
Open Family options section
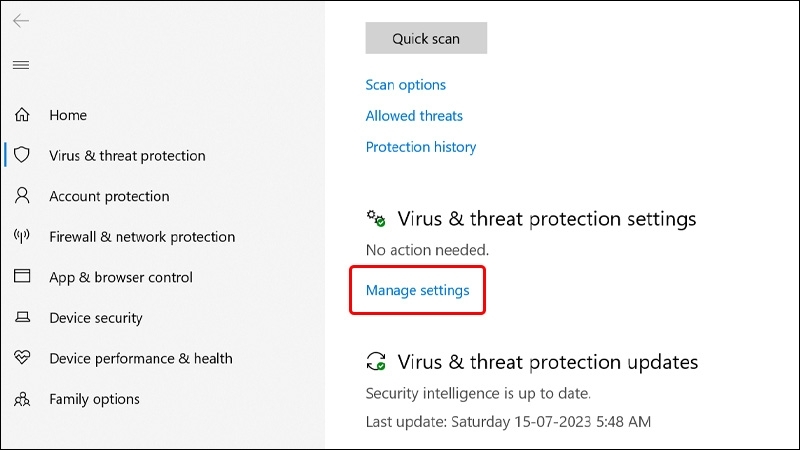pos(94,399)
